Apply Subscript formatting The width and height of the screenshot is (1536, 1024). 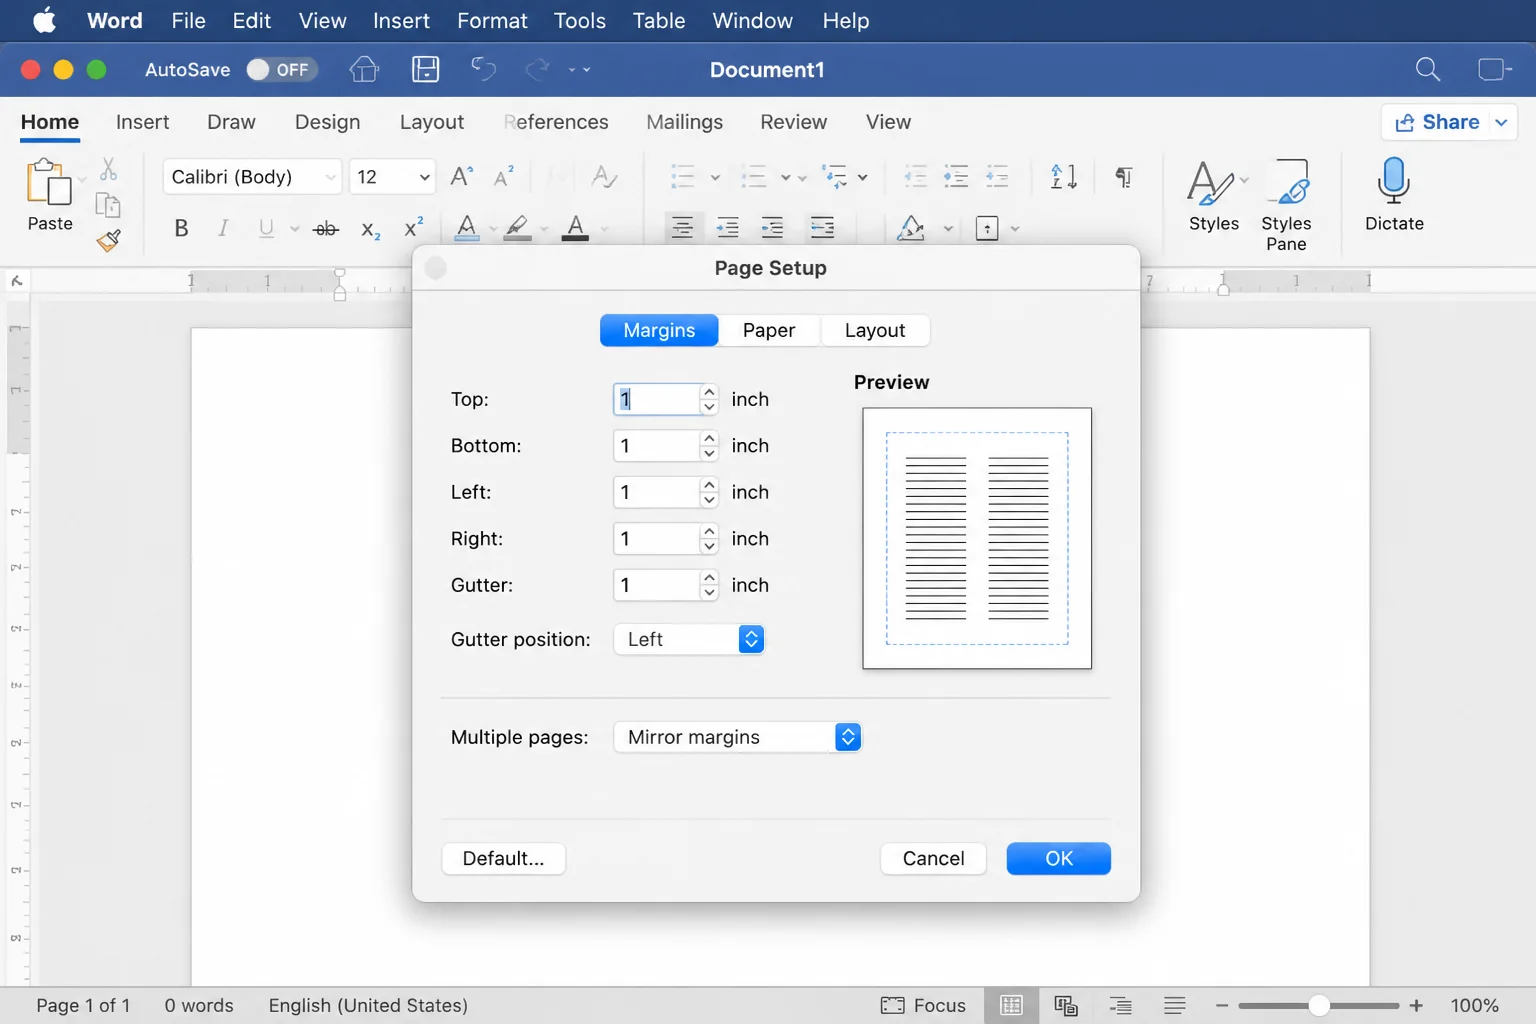(370, 229)
